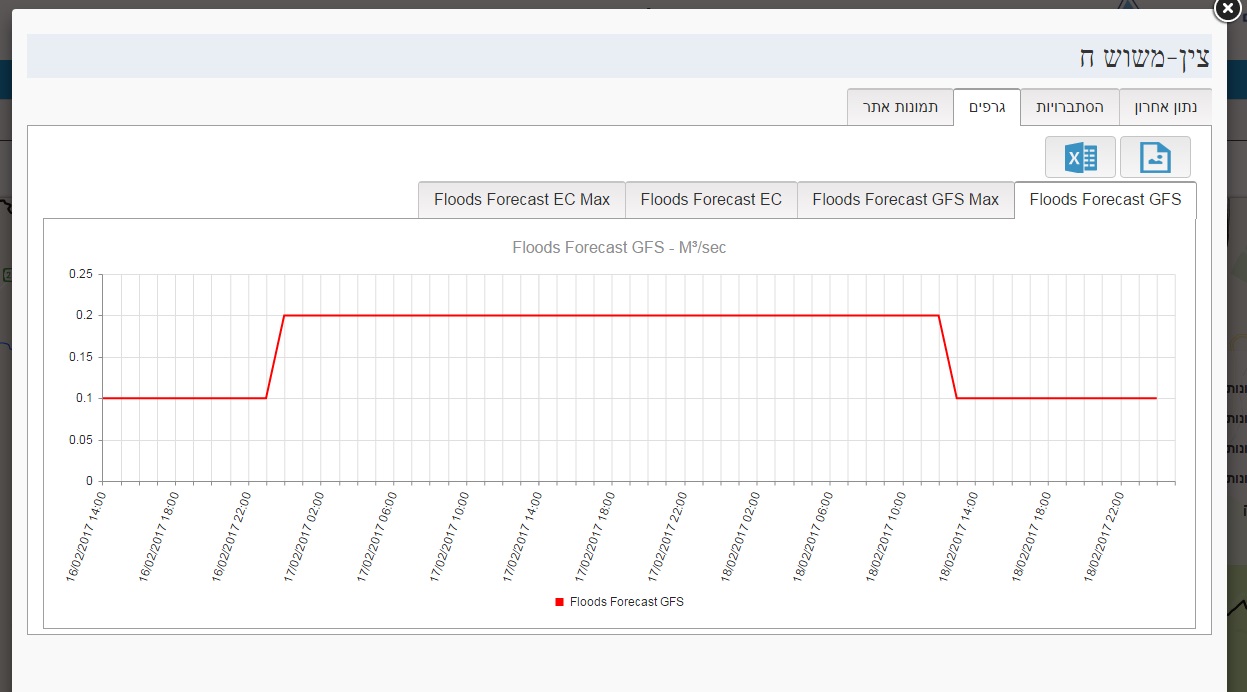The height and width of the screenshot is (692, 1247).
Task: Select the Floods Forecast EC Max tab
Action: pyautogui.click(x=521, y=200)
